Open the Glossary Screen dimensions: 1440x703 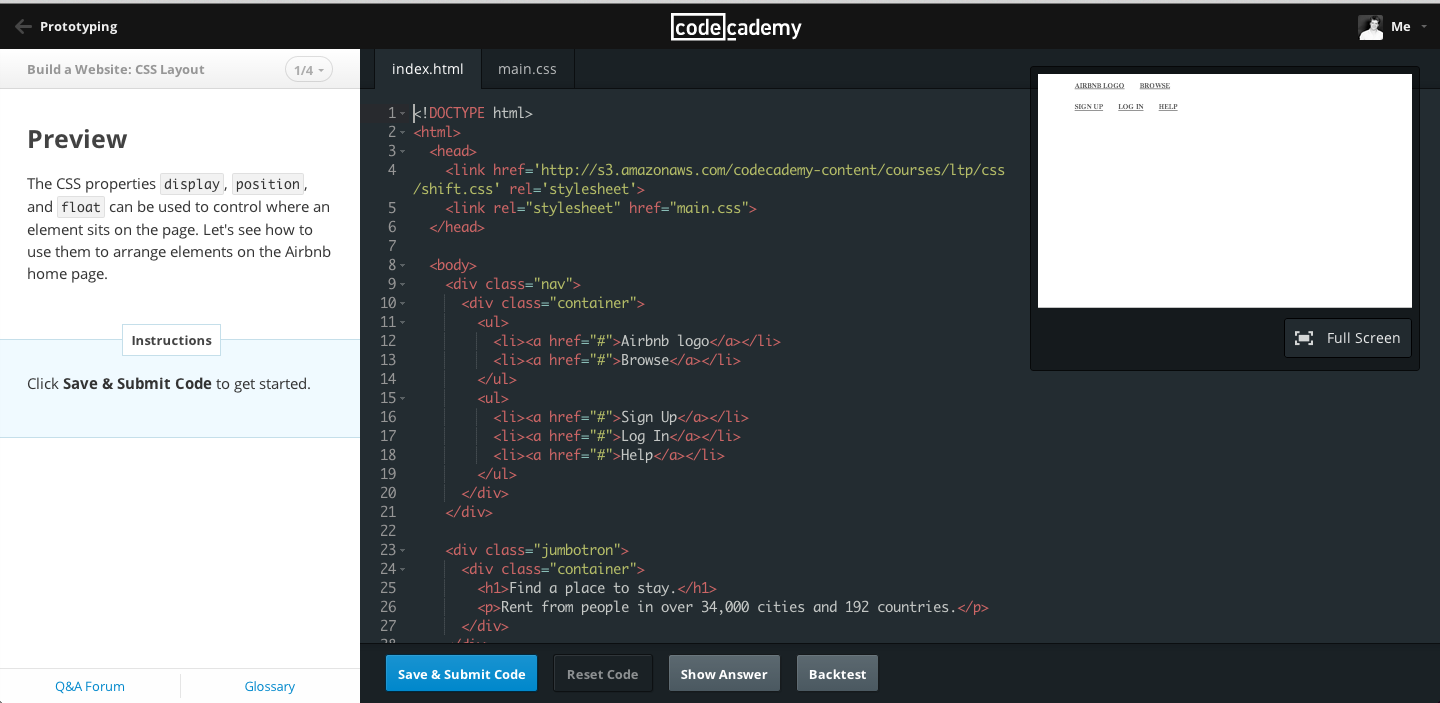point(269,686)
